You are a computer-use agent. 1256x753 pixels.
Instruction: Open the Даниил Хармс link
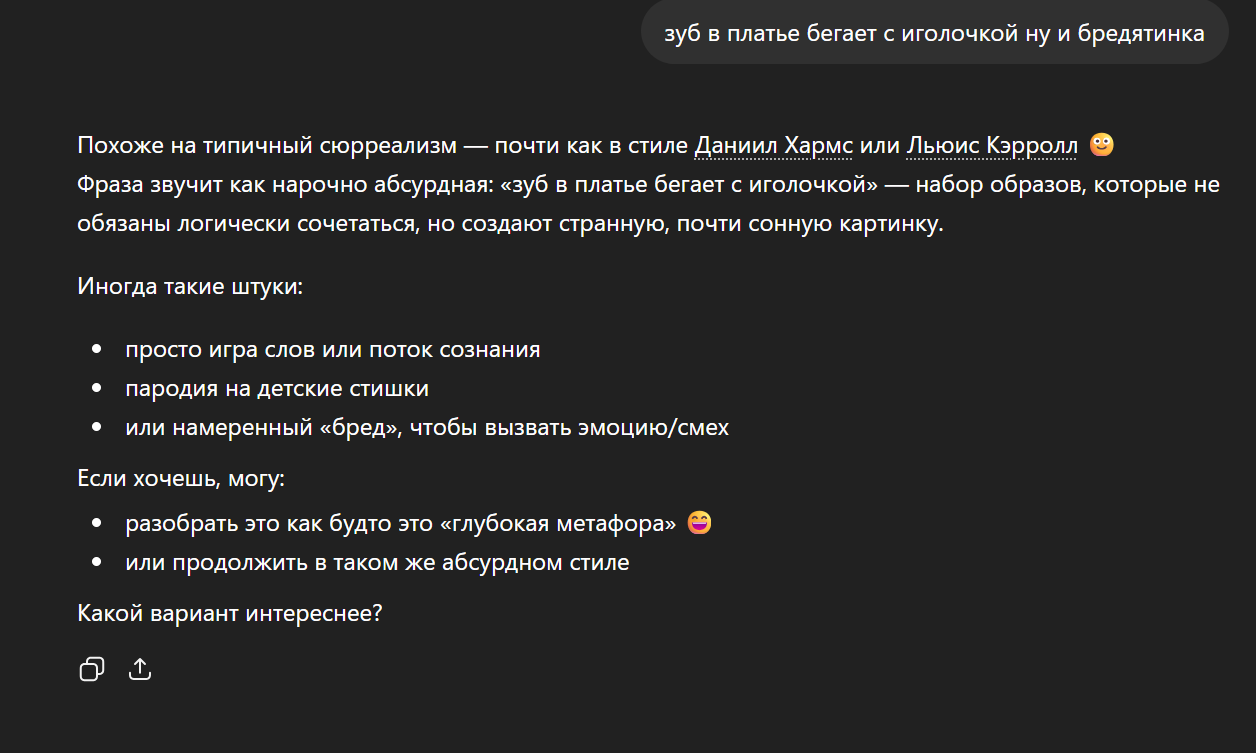click(x=773, y=147)
